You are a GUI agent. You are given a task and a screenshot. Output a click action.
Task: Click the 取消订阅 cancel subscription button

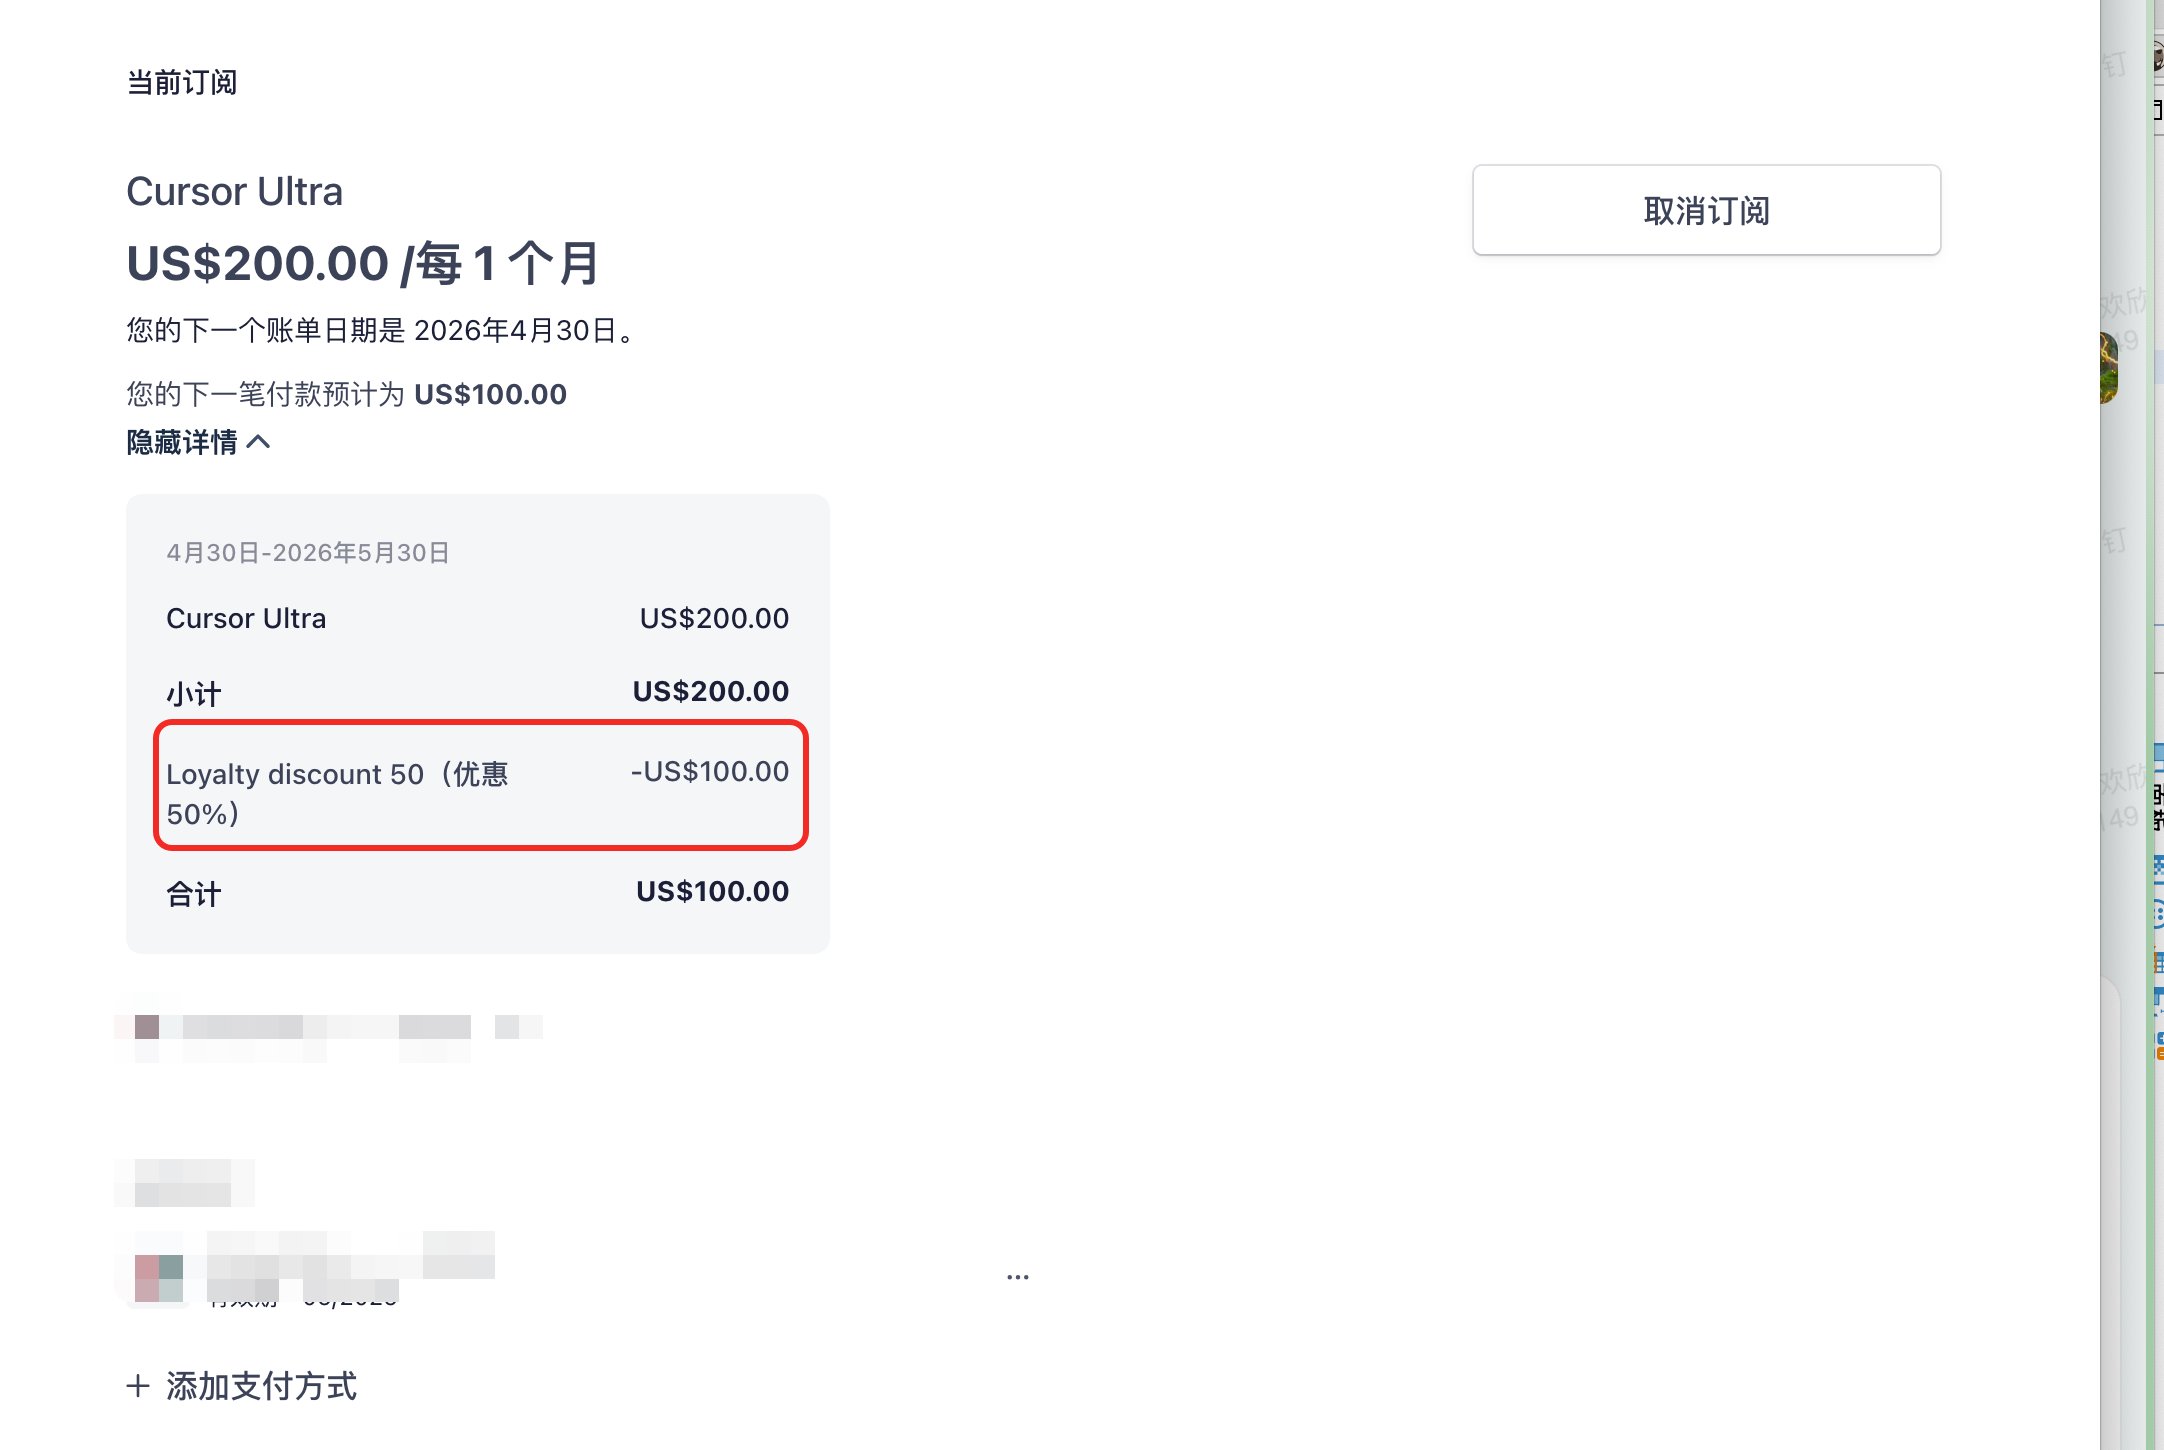click(x=1706, y=210)
